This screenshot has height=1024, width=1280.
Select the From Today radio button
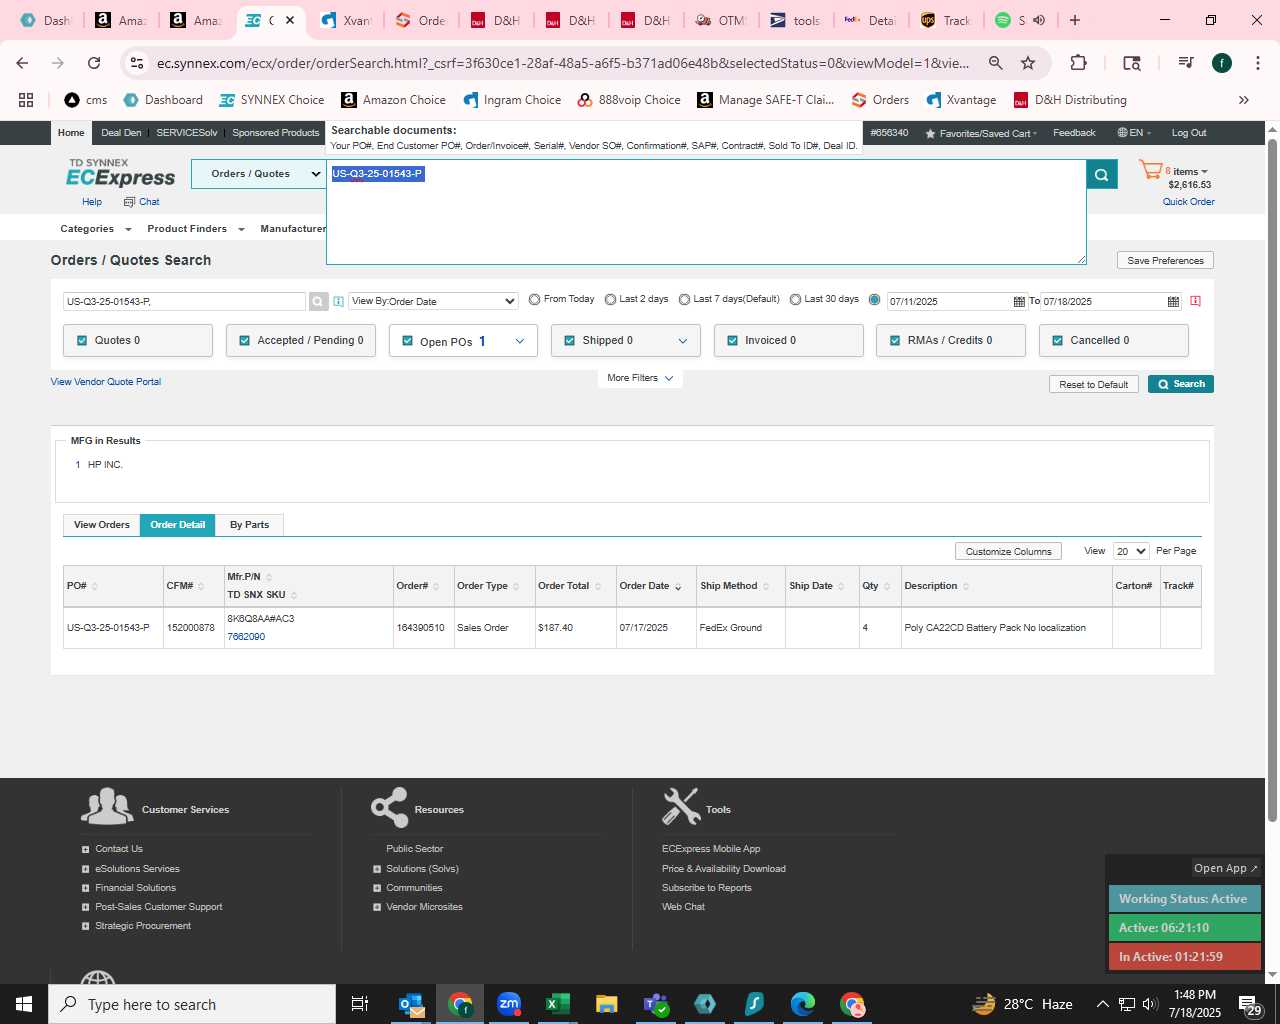coord(534,299)
